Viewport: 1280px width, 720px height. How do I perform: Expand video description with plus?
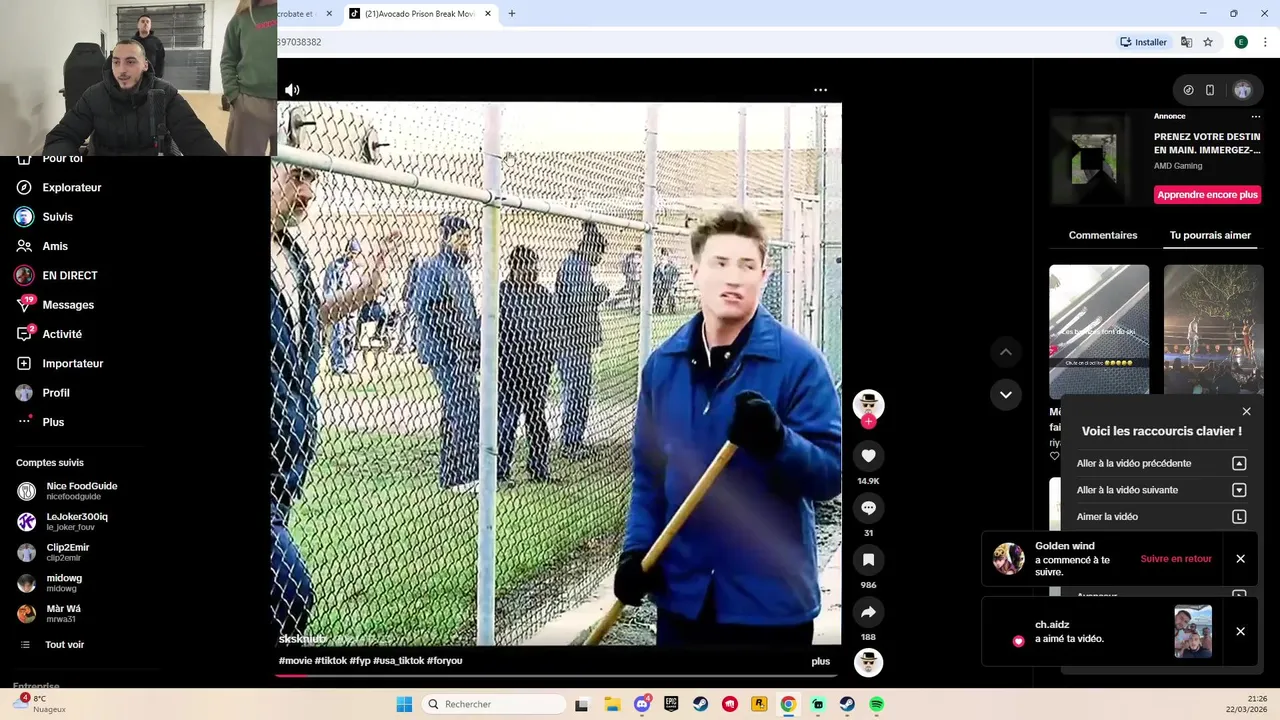point(820,661)
